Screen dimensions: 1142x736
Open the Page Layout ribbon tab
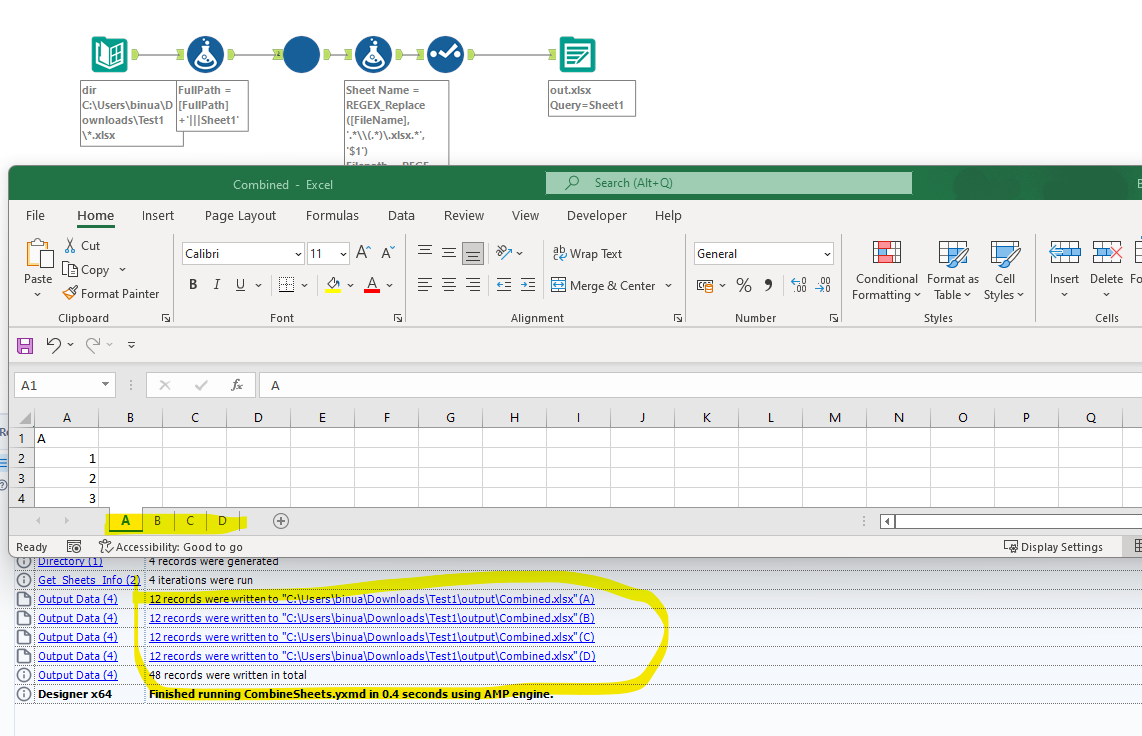pyautogui.click(x=240, y=216)
